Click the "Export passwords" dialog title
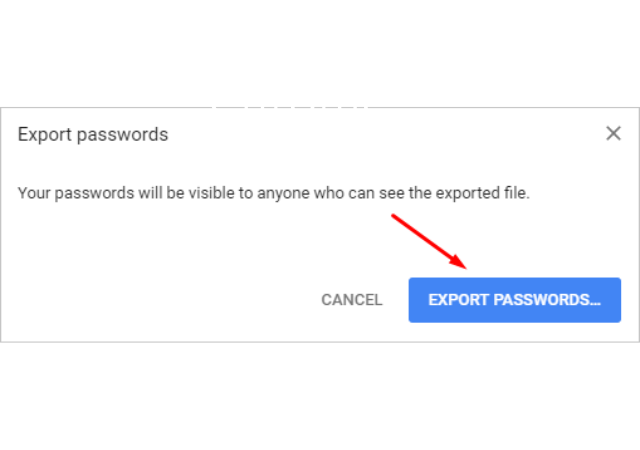The height and width of the screenshot is (450, 640). point(93,135)
